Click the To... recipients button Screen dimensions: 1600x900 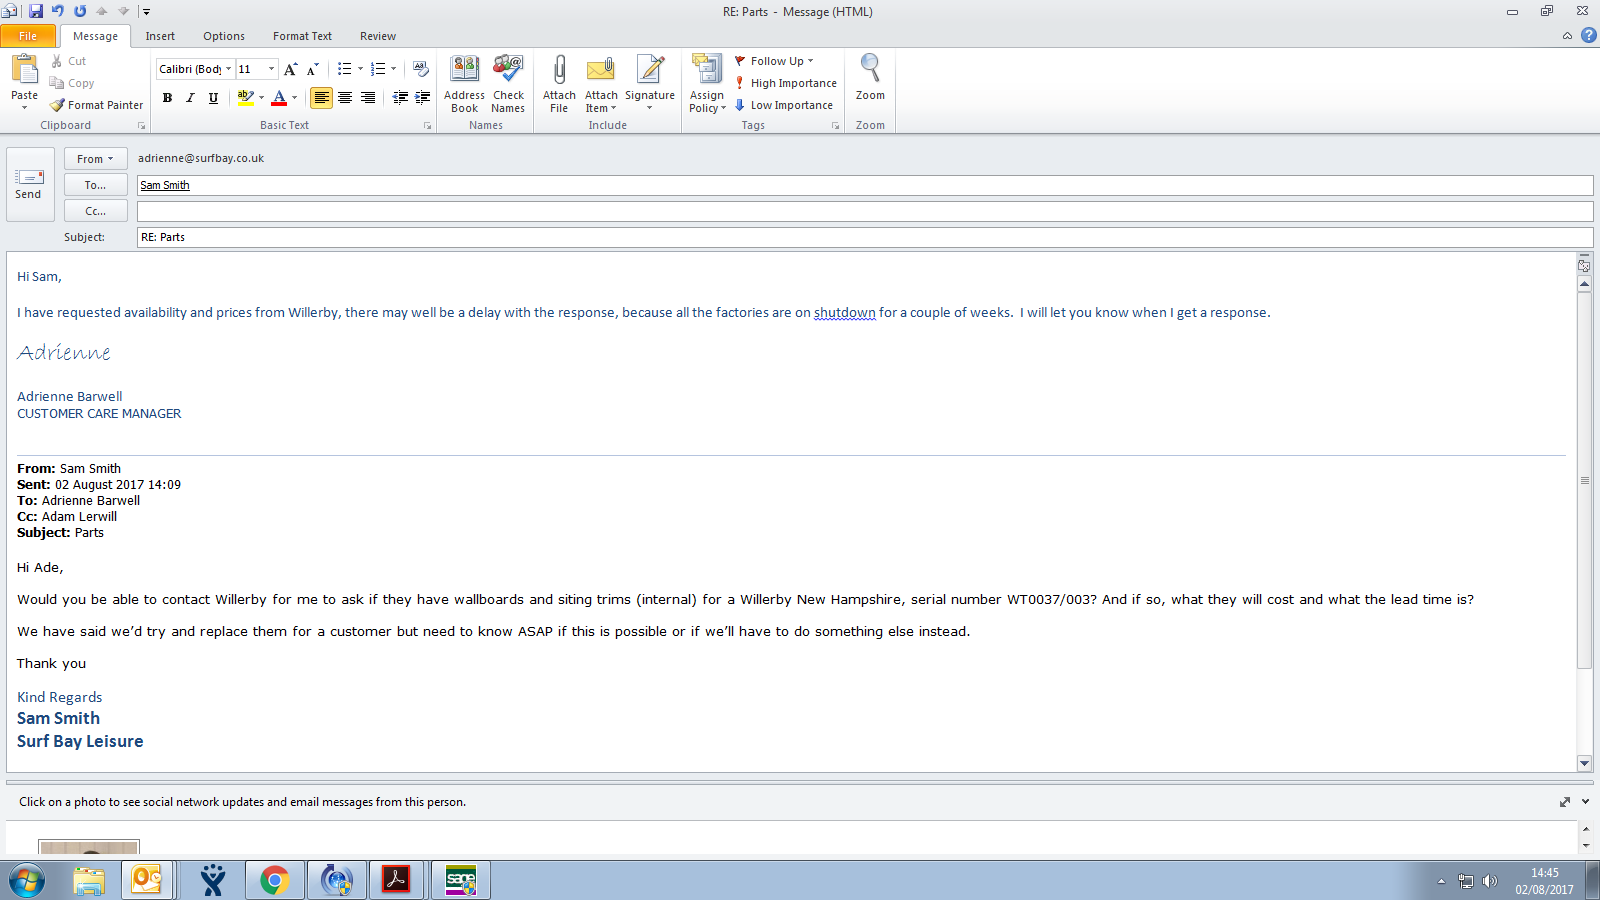point(95,185)
